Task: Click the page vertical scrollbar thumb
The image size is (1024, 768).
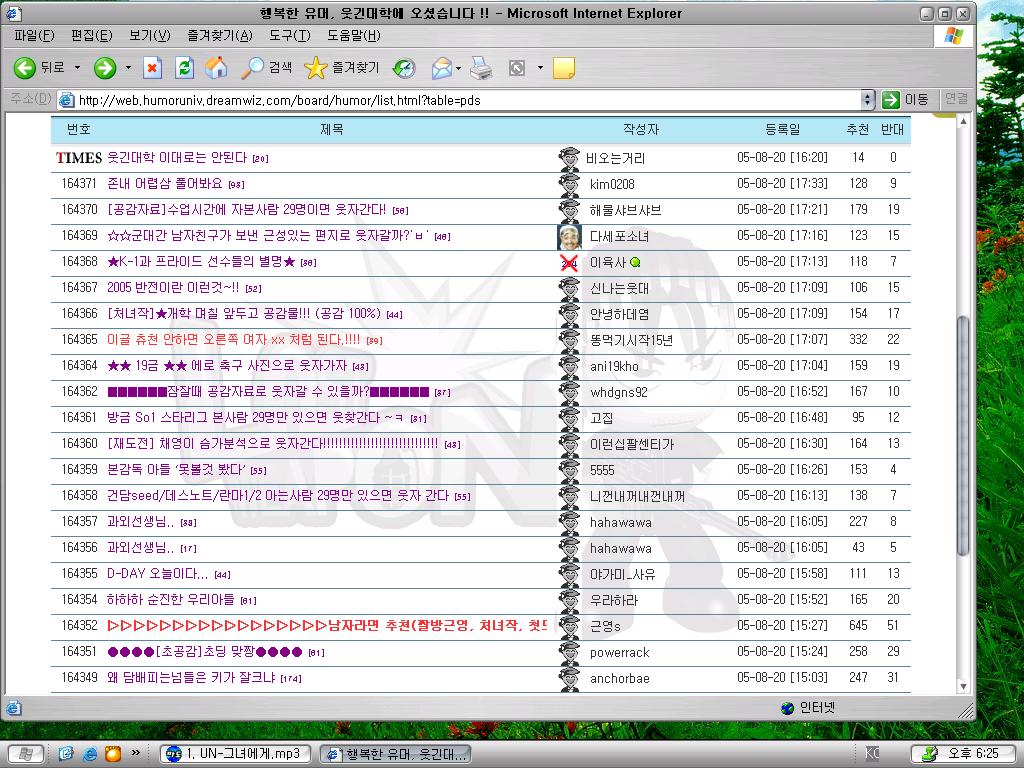Action: [x=964, y=435]
